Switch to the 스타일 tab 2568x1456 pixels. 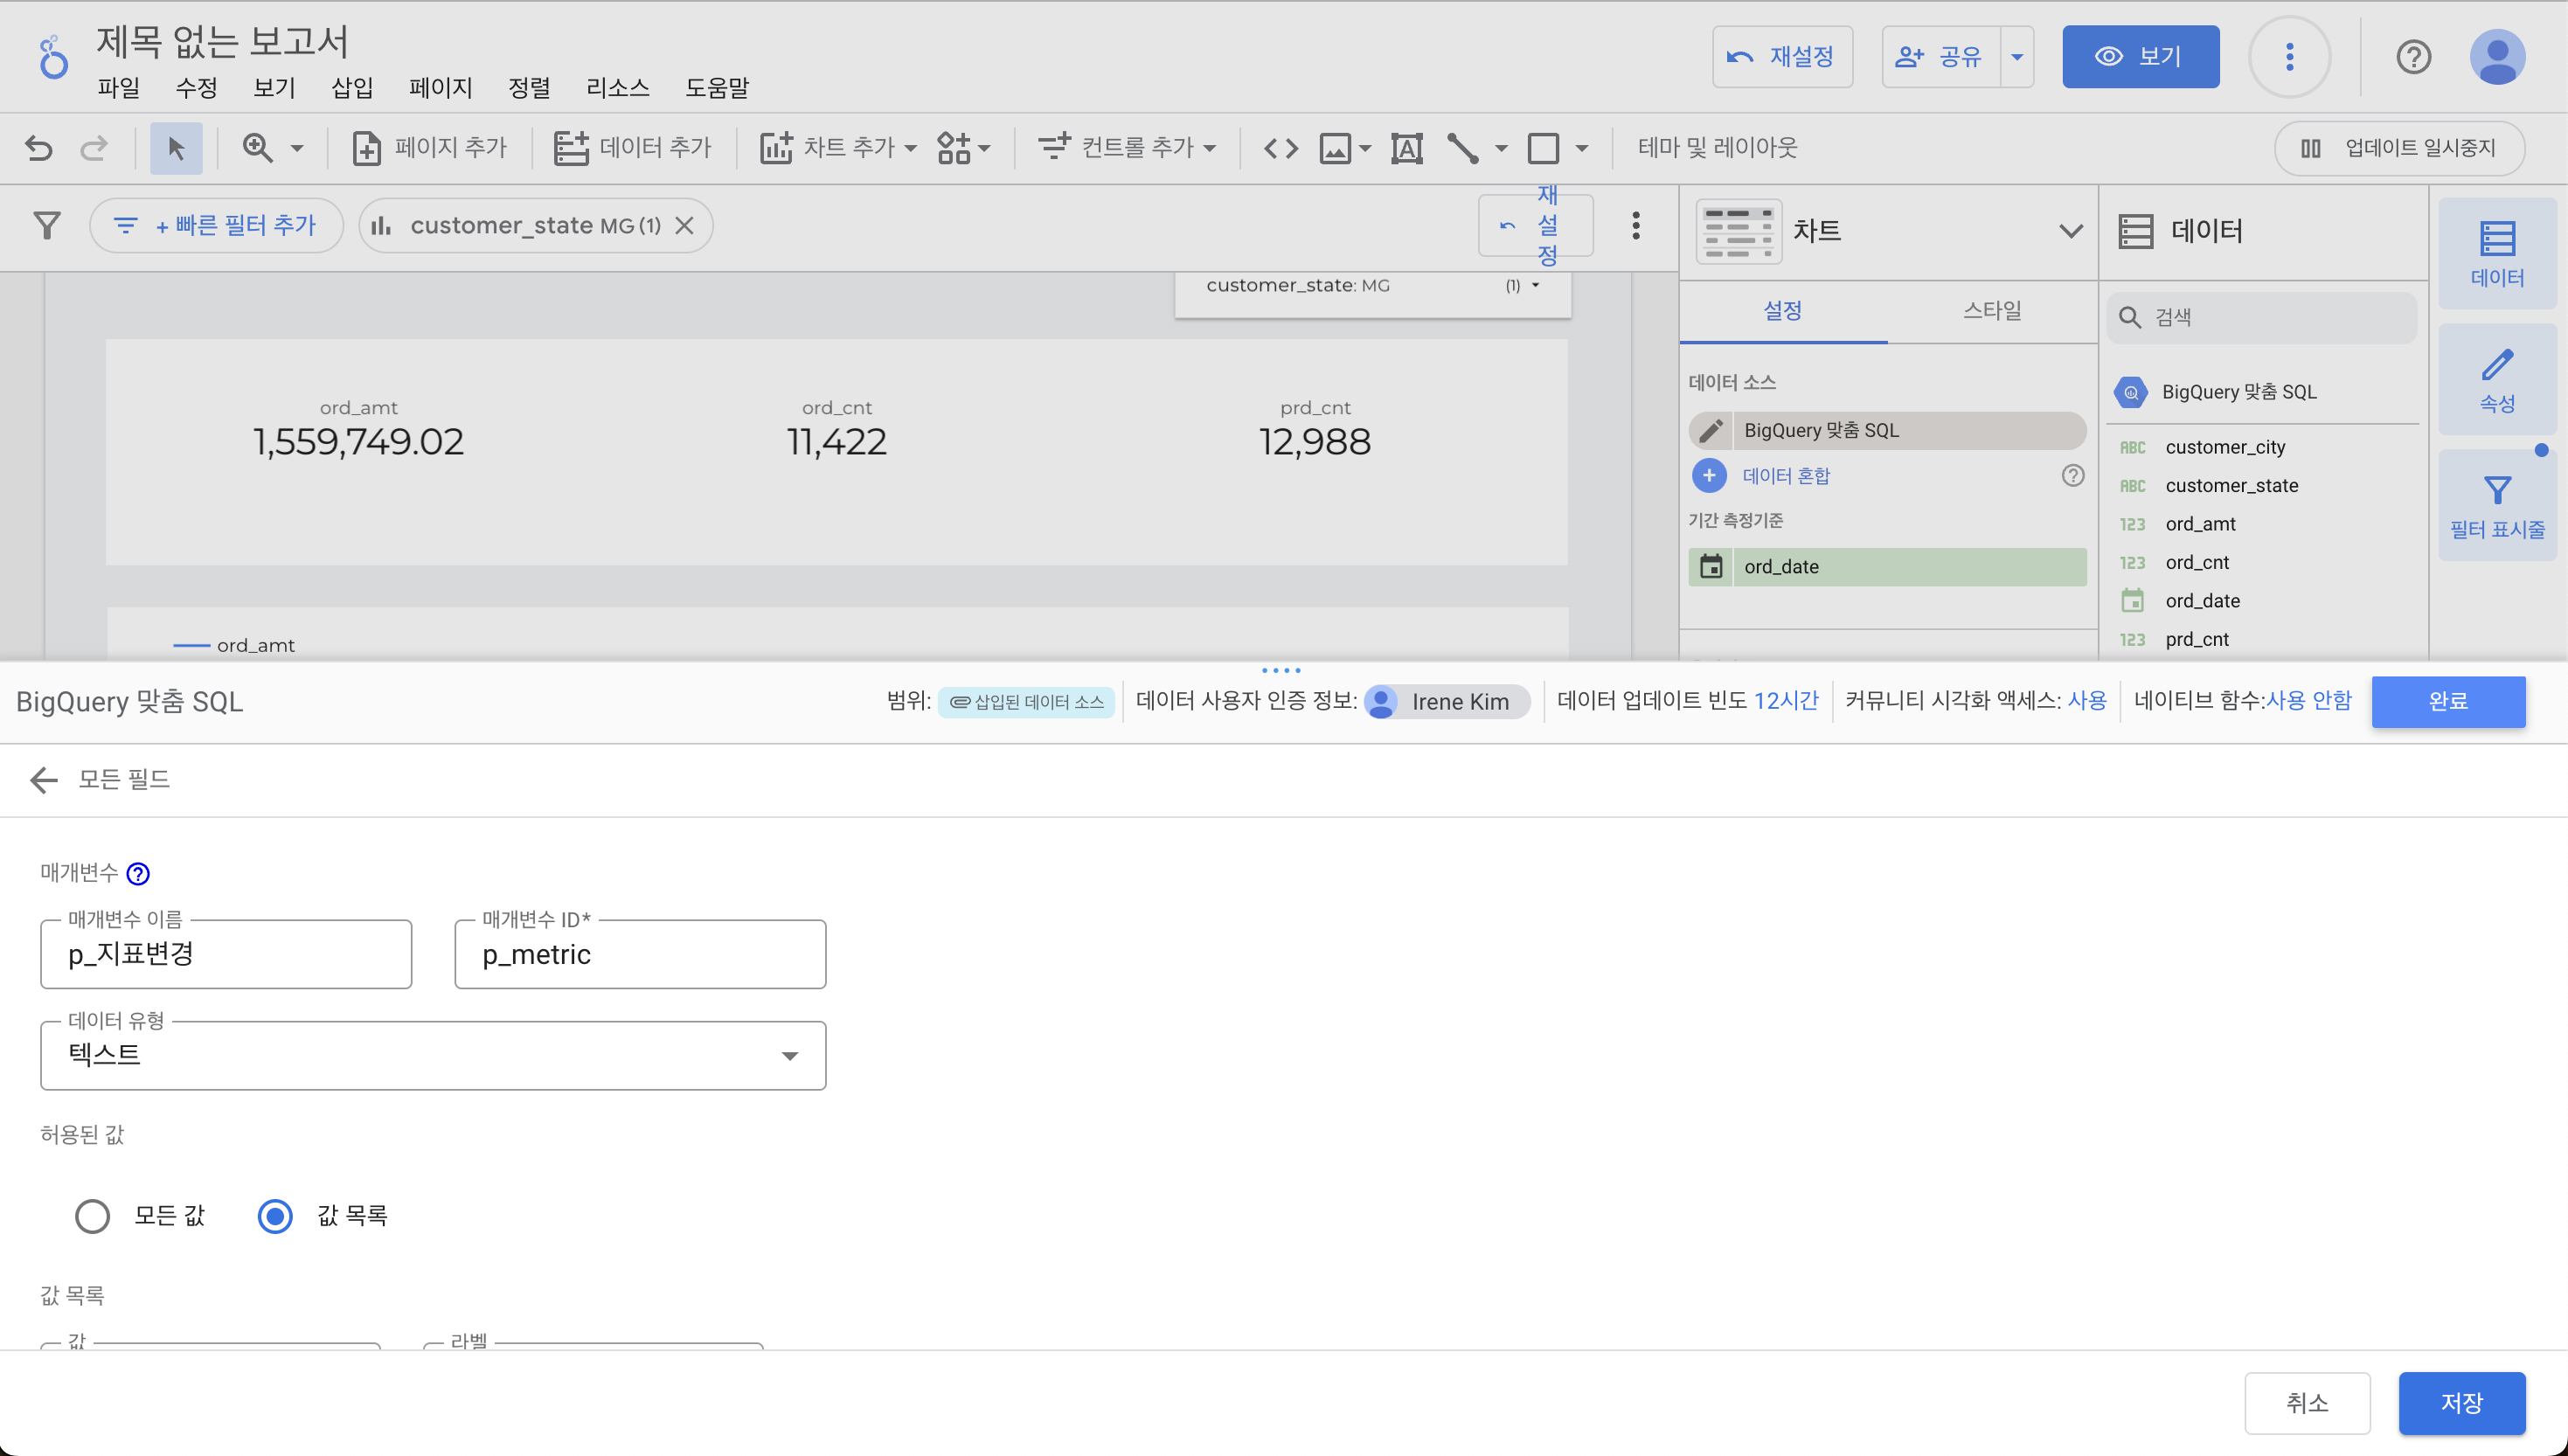tap(1991, 310)
